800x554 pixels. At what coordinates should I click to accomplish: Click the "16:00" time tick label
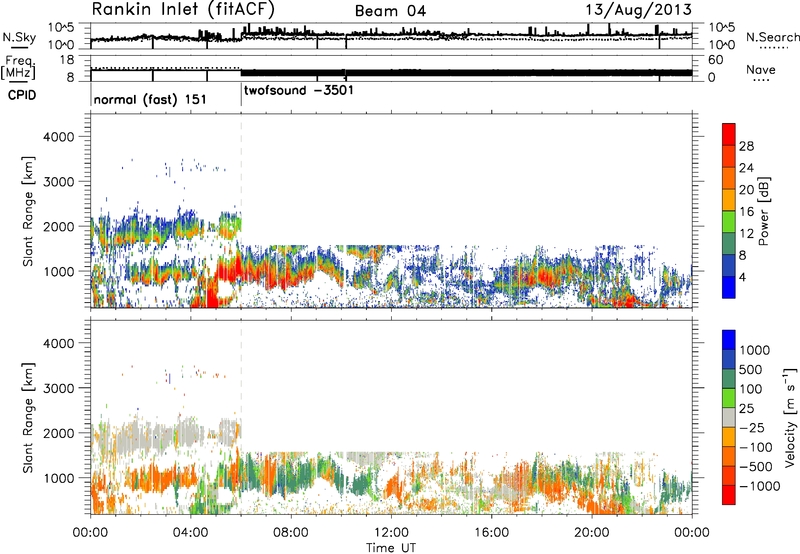(492, 533)
